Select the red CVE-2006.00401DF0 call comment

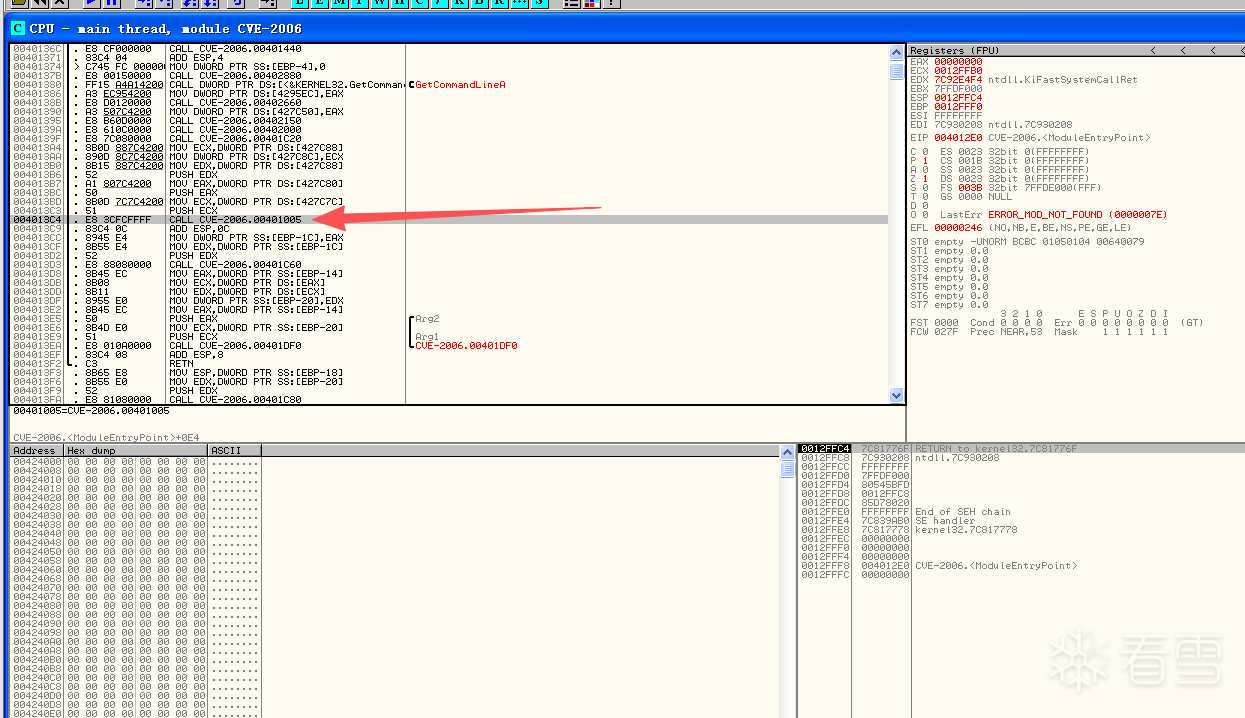click(x=466, y=346)
